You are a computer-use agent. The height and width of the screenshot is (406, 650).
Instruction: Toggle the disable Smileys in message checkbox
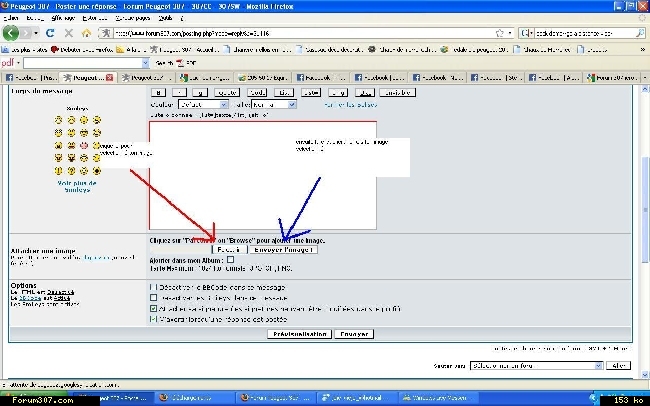click(153, 297)
